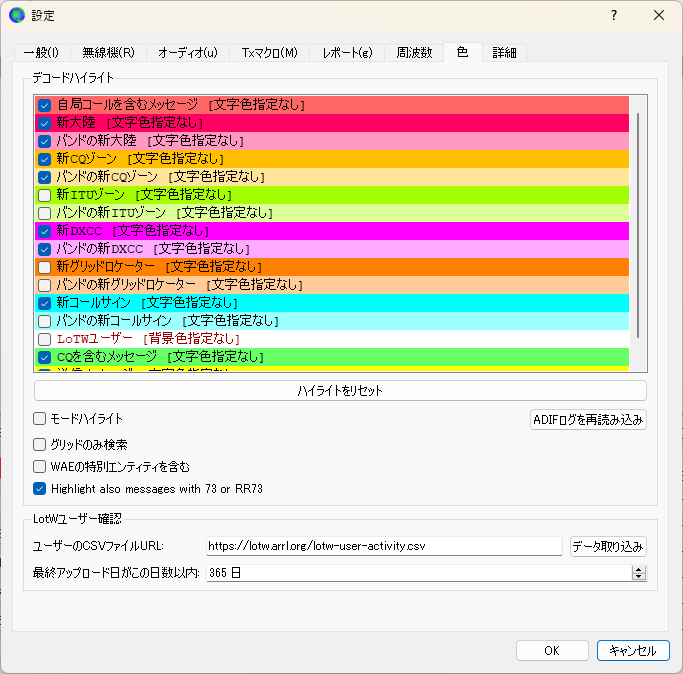Viewport: 683px width, 674px height.
Task: Switch to the 一般(l) tab
Action: point(41,53)
